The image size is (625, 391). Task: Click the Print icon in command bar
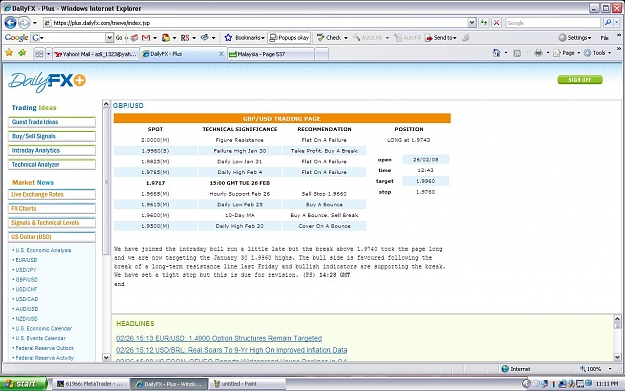[x=538, y=53]
